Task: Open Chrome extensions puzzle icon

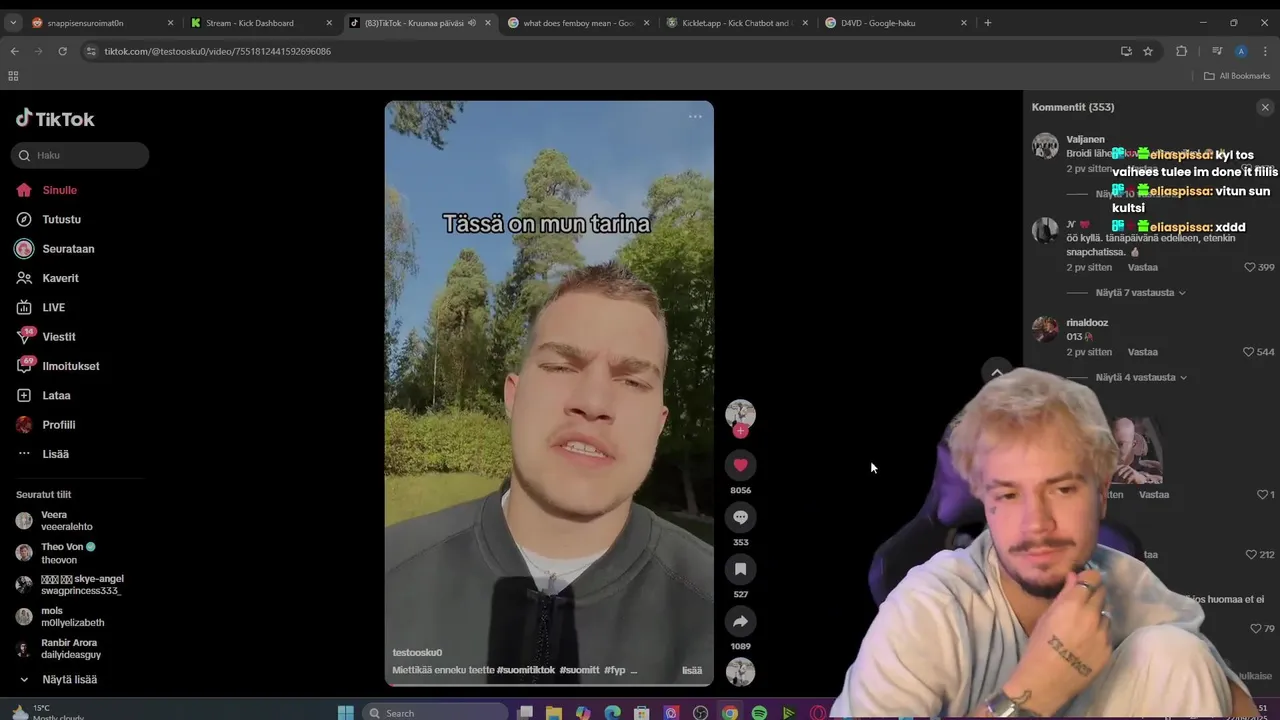Action: pos(1181,51)
